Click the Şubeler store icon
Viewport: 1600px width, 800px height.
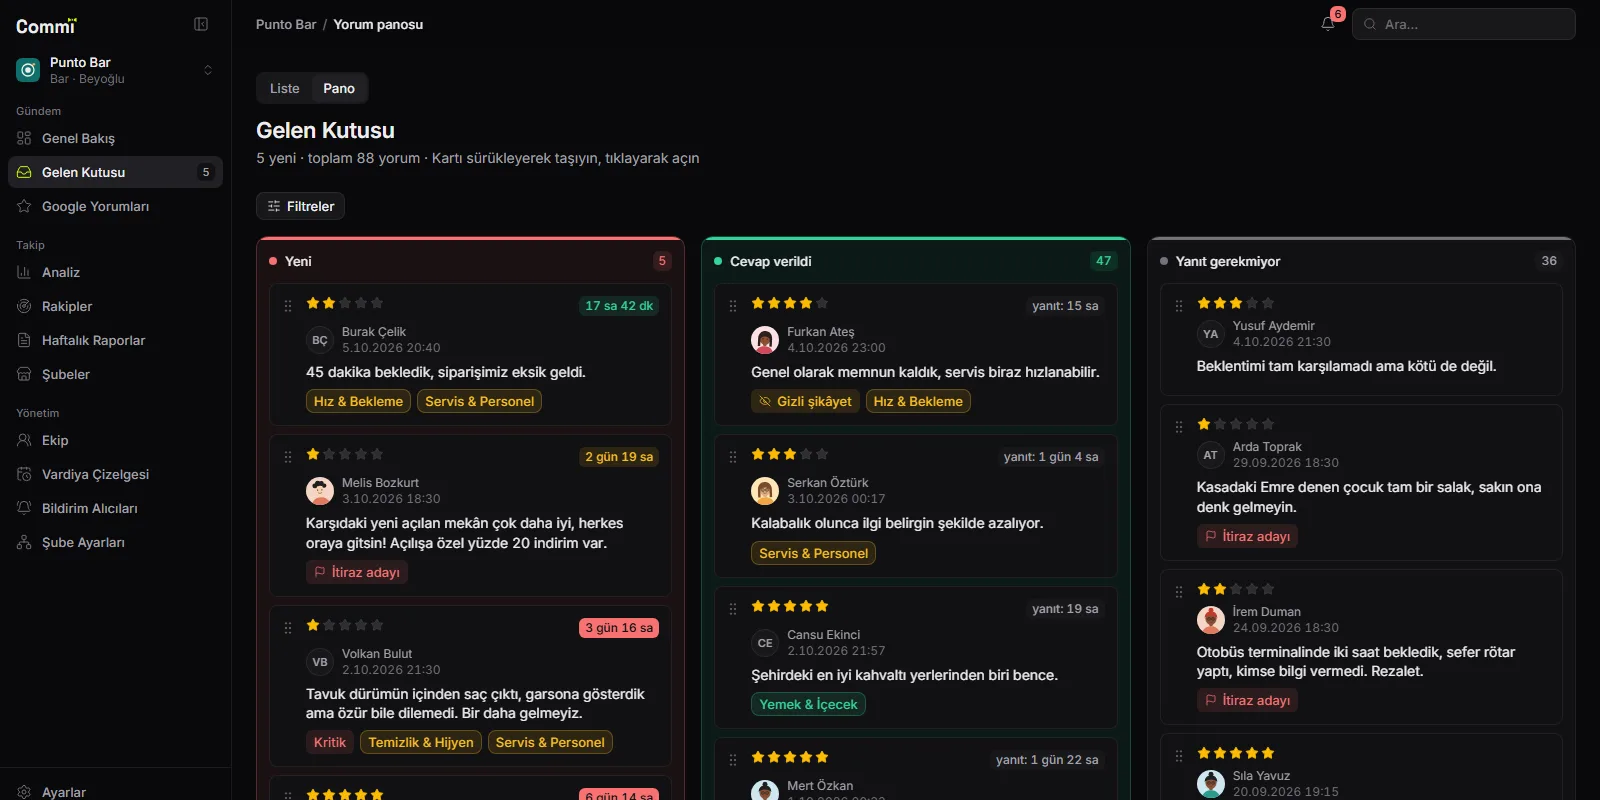24,374
